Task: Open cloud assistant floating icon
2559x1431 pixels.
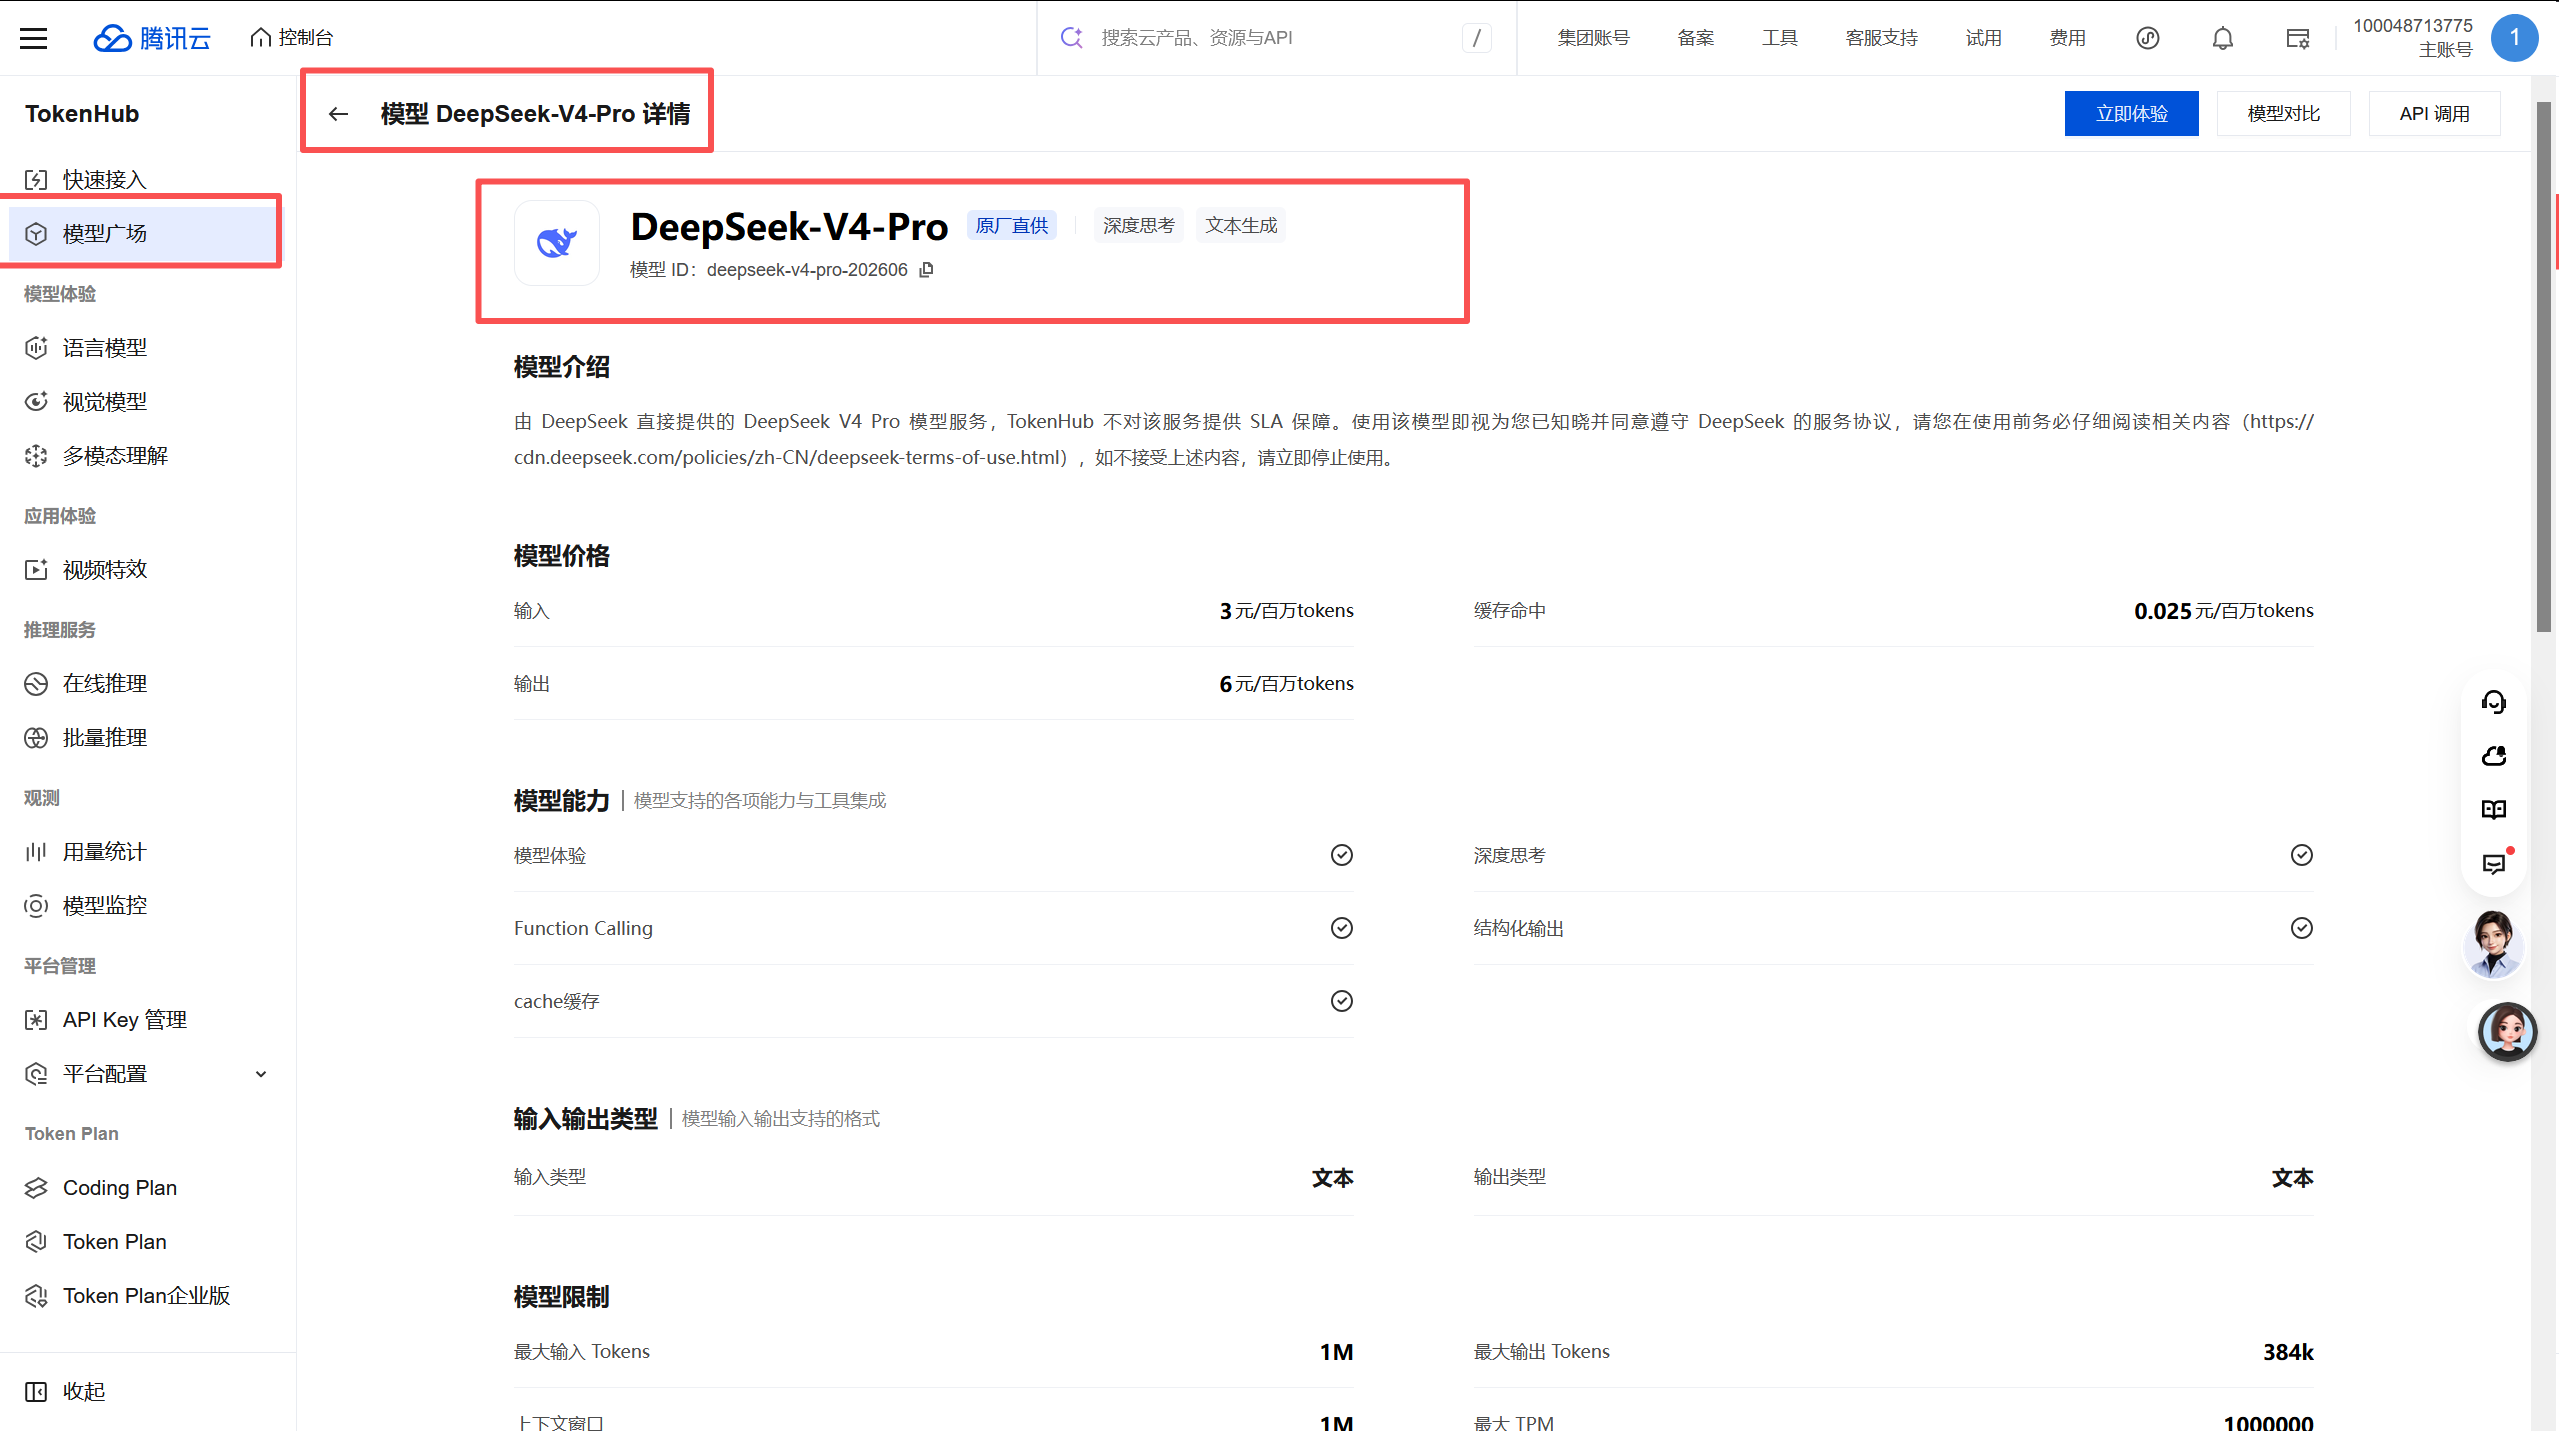Action: (2494, 756)
